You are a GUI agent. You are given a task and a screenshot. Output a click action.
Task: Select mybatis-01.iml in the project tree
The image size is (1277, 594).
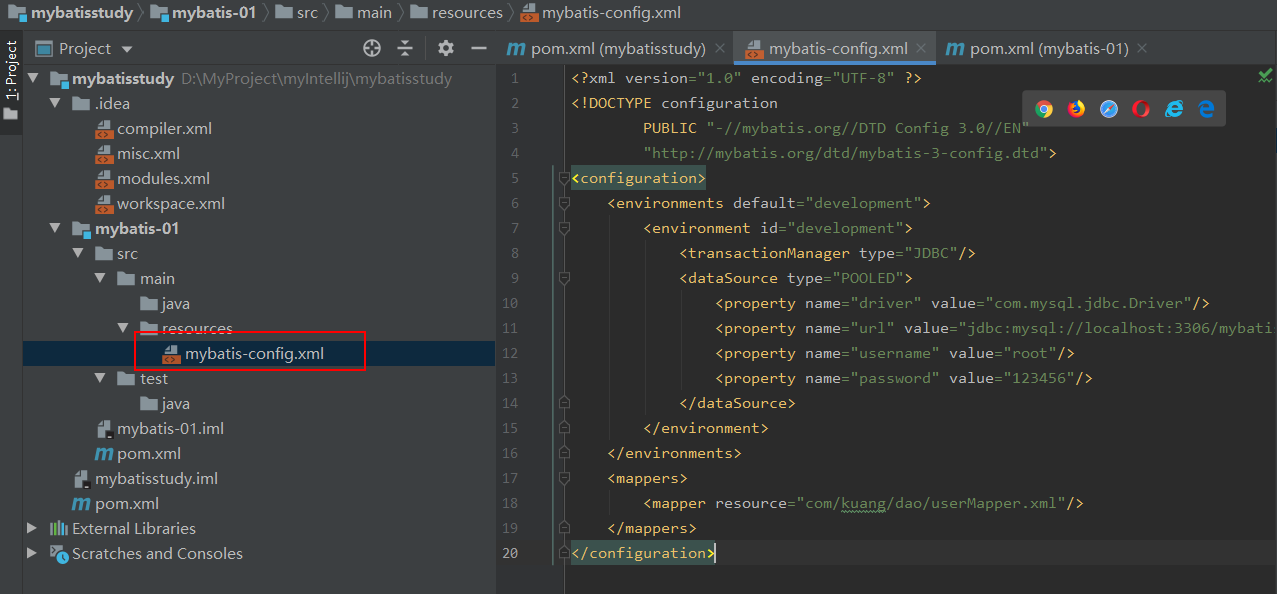[170, 428]
